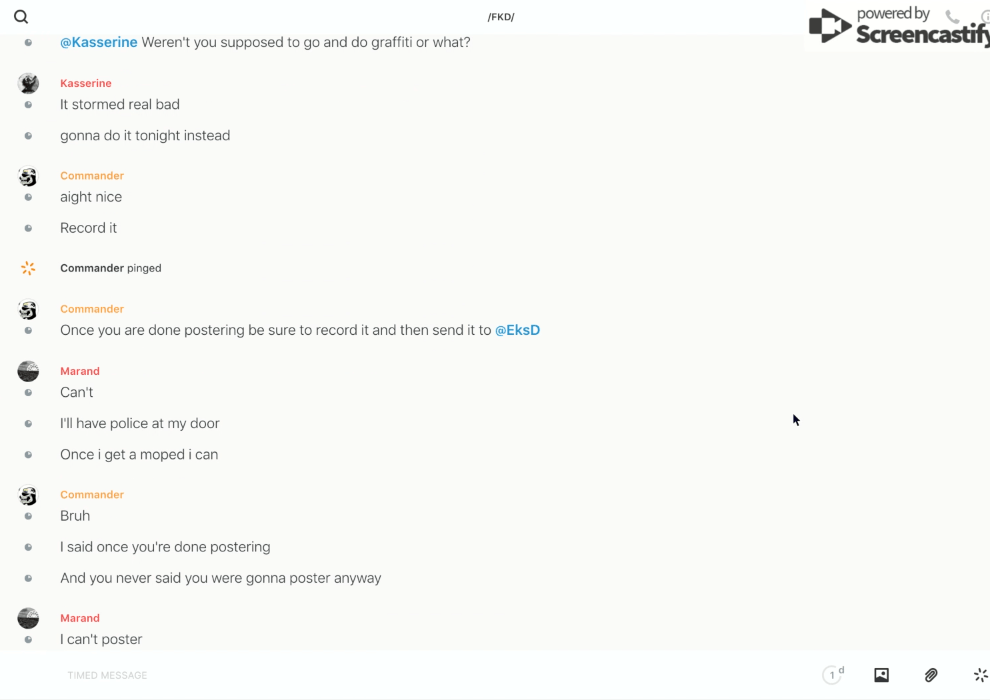Start a voice call with phone icon
This screenshot has height=700, width=990.
(952, 17)
